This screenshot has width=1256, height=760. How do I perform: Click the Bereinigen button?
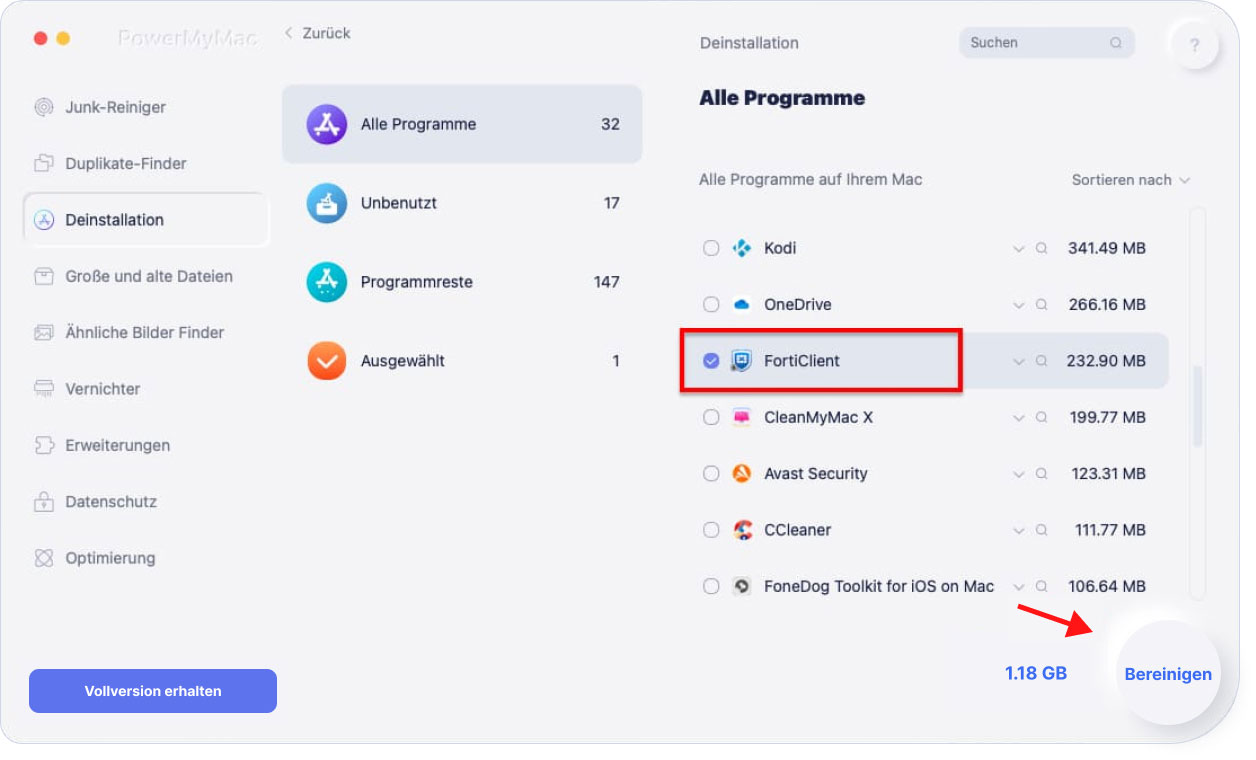pos(1168,673)
